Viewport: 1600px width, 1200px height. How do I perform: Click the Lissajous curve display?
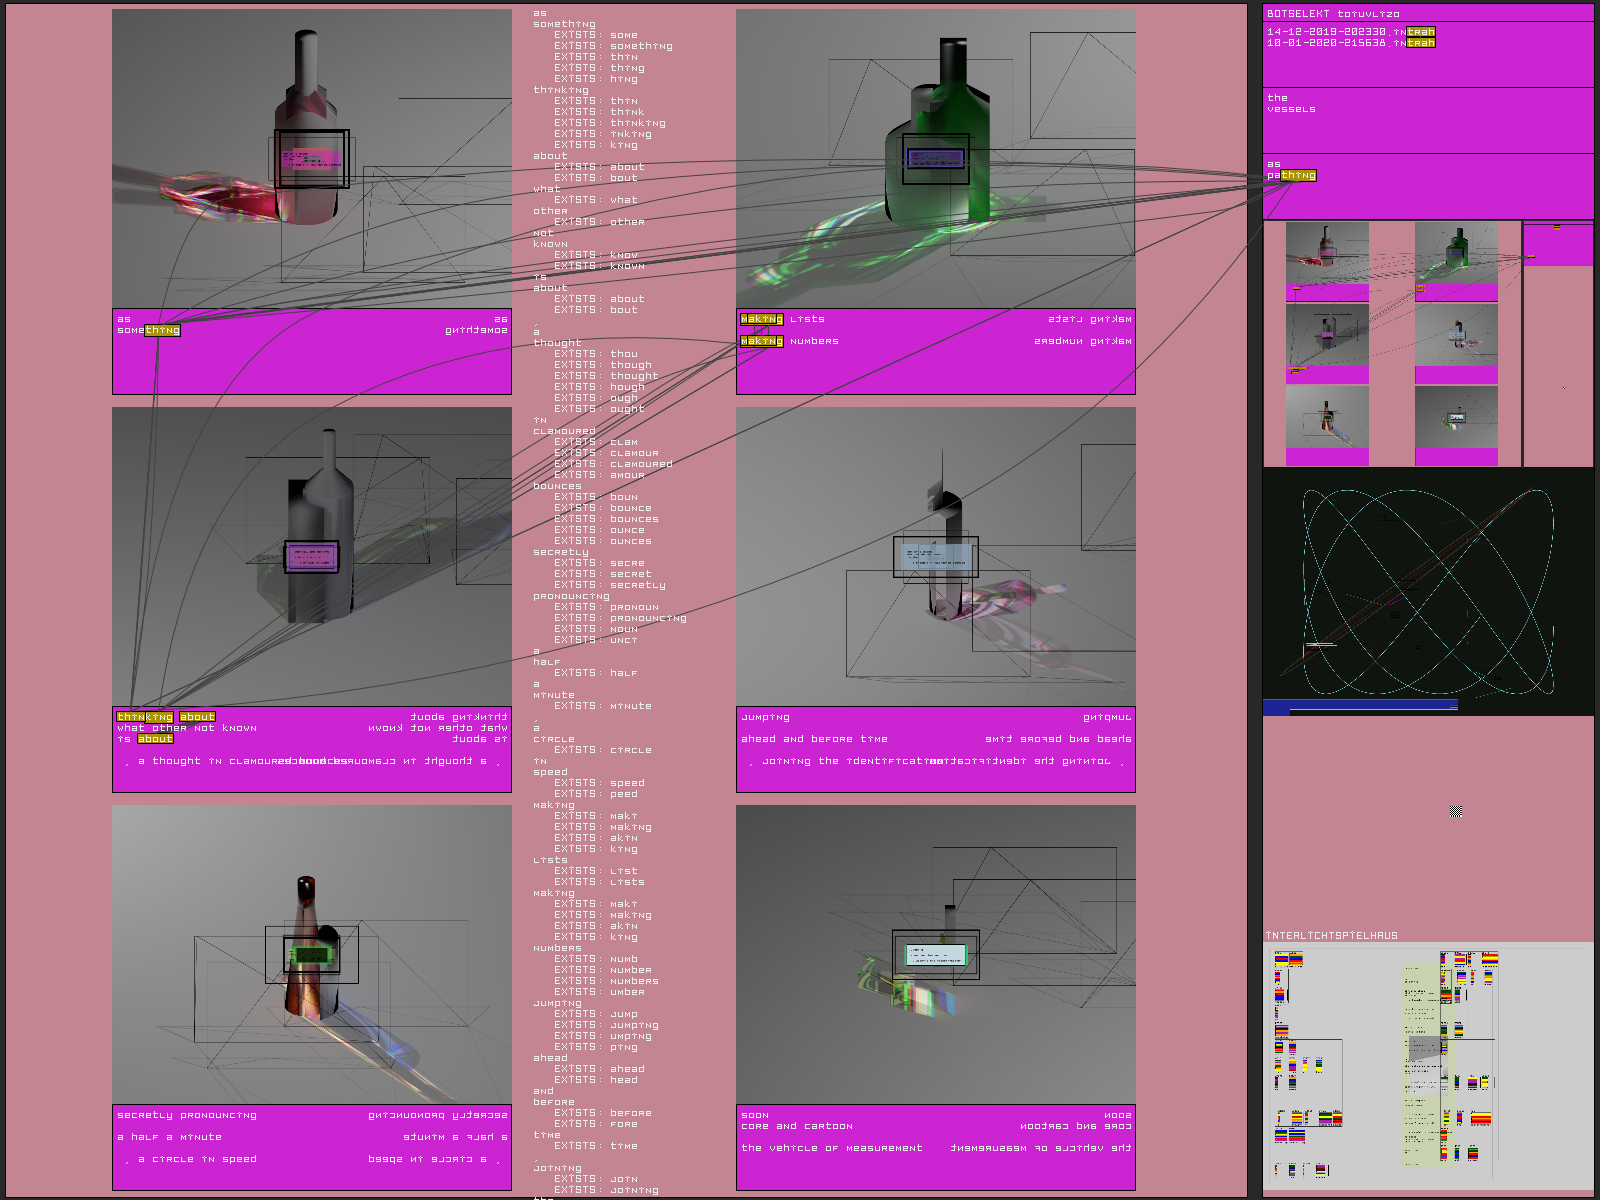pyautogui.click(x=1428, y=590)
